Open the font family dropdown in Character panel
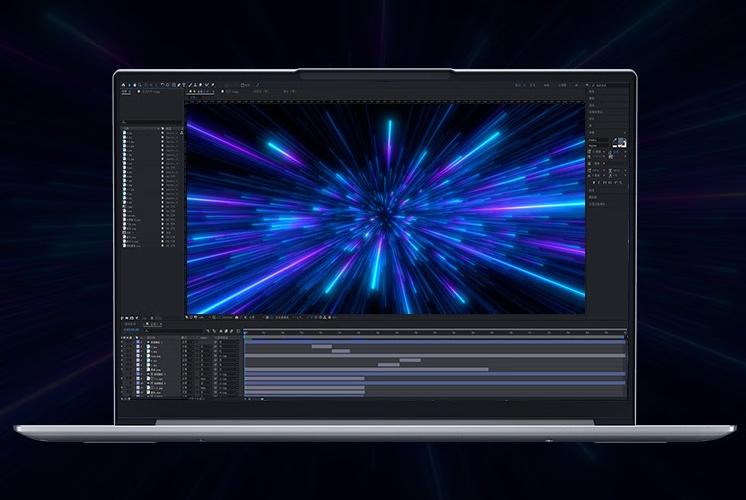Screen dimensions: 746x500 (599, 140)
